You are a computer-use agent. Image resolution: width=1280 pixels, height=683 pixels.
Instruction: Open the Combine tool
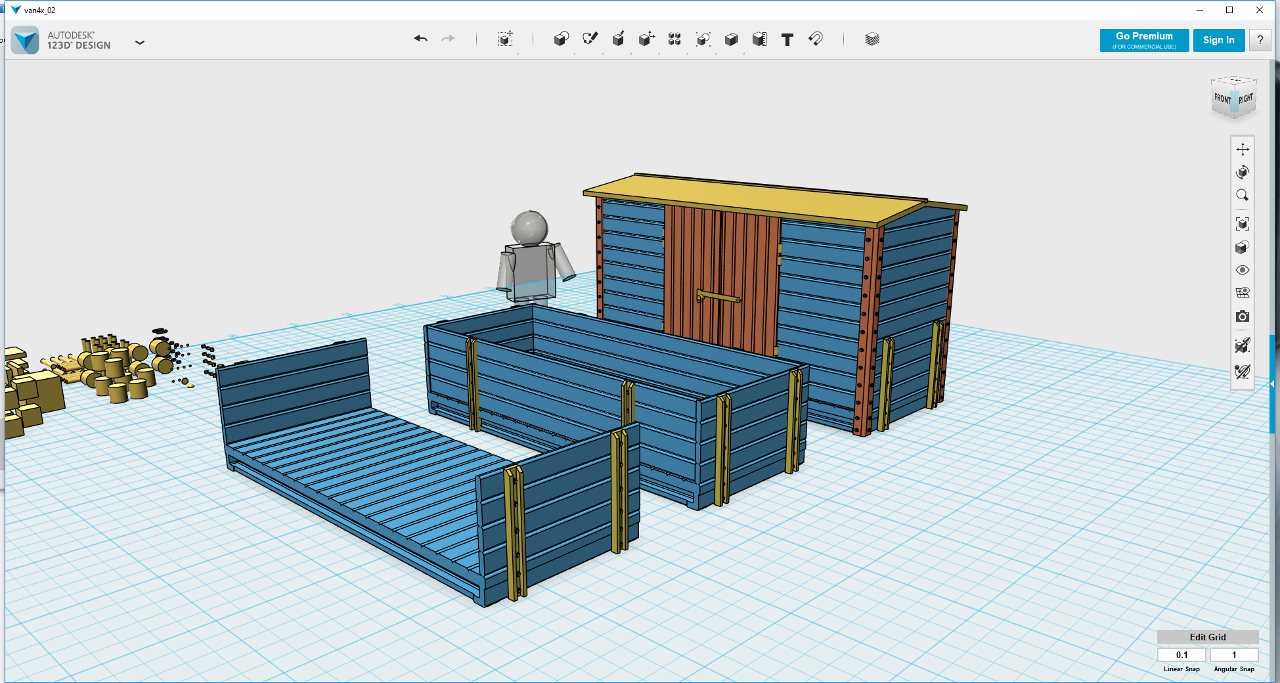(731, 39)
